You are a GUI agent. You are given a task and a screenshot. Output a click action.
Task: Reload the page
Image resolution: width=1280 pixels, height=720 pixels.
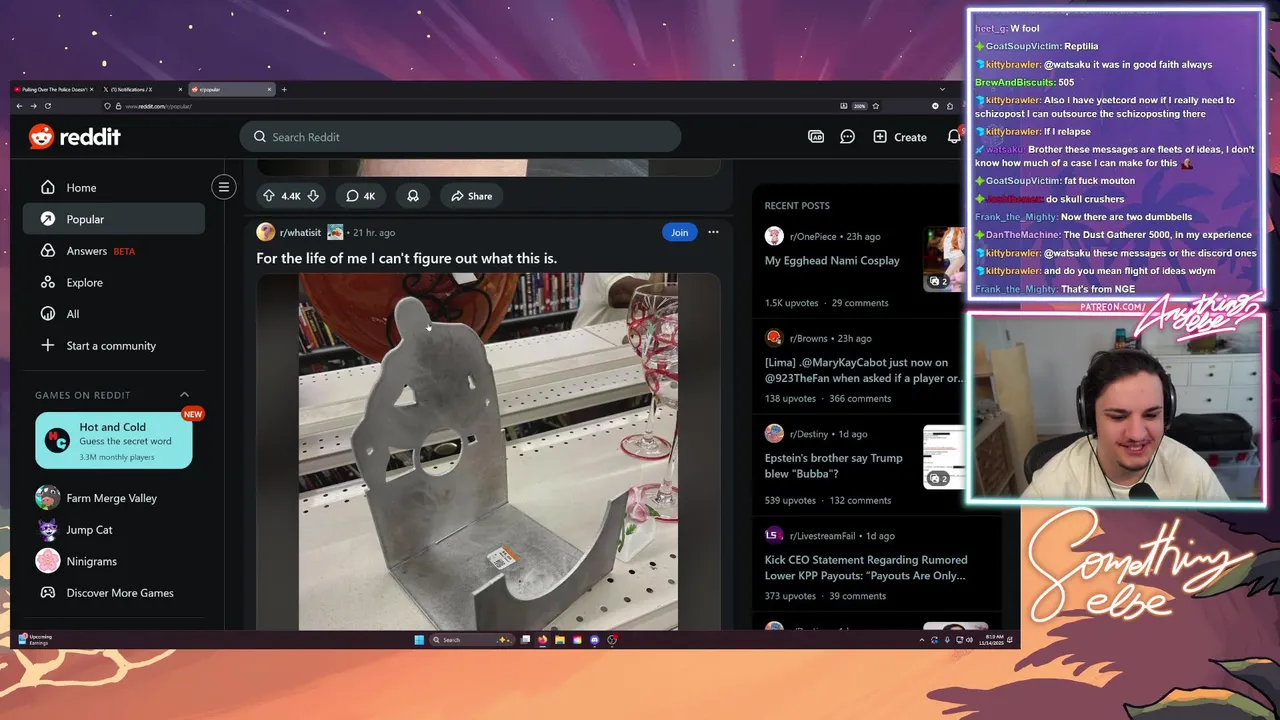click(x=47, y=106)
